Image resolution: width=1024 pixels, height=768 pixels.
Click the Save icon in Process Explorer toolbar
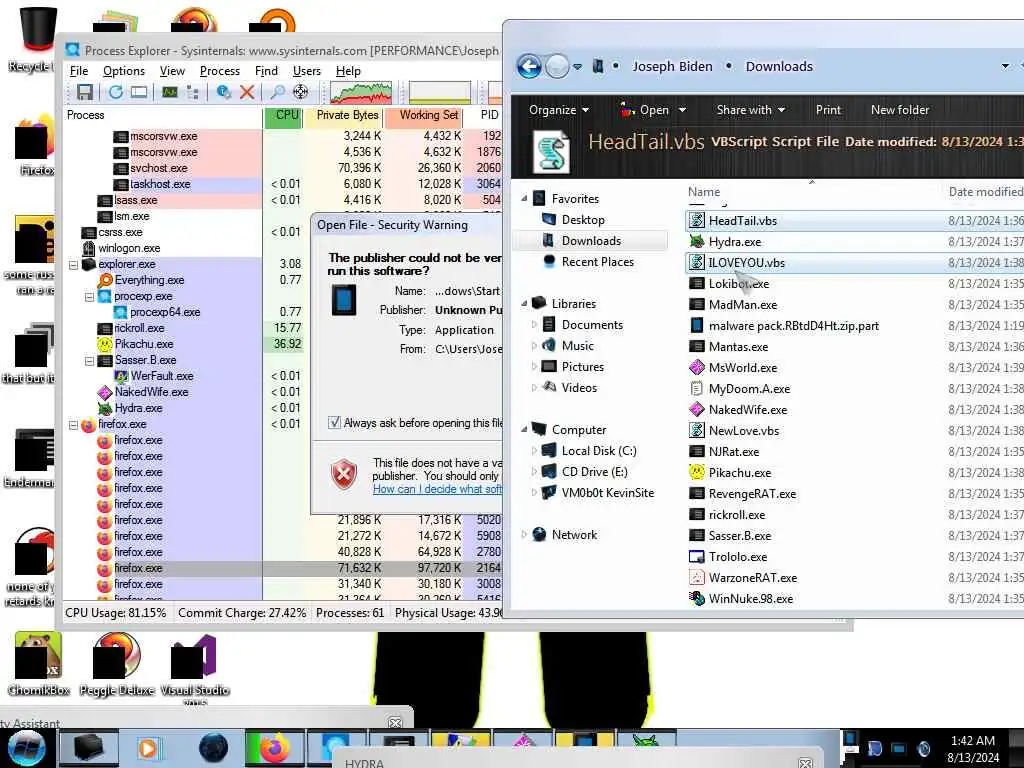85,92
